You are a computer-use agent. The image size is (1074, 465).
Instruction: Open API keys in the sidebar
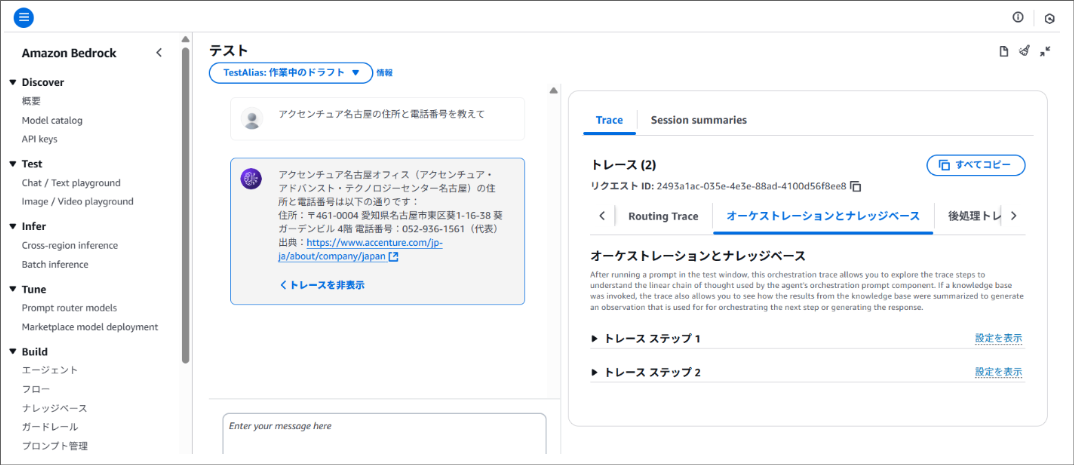[x=40, y=139]
